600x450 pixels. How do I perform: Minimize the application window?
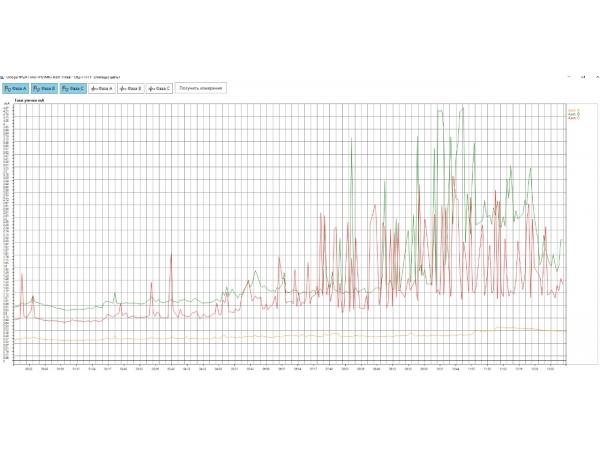(x=570, y=75)
